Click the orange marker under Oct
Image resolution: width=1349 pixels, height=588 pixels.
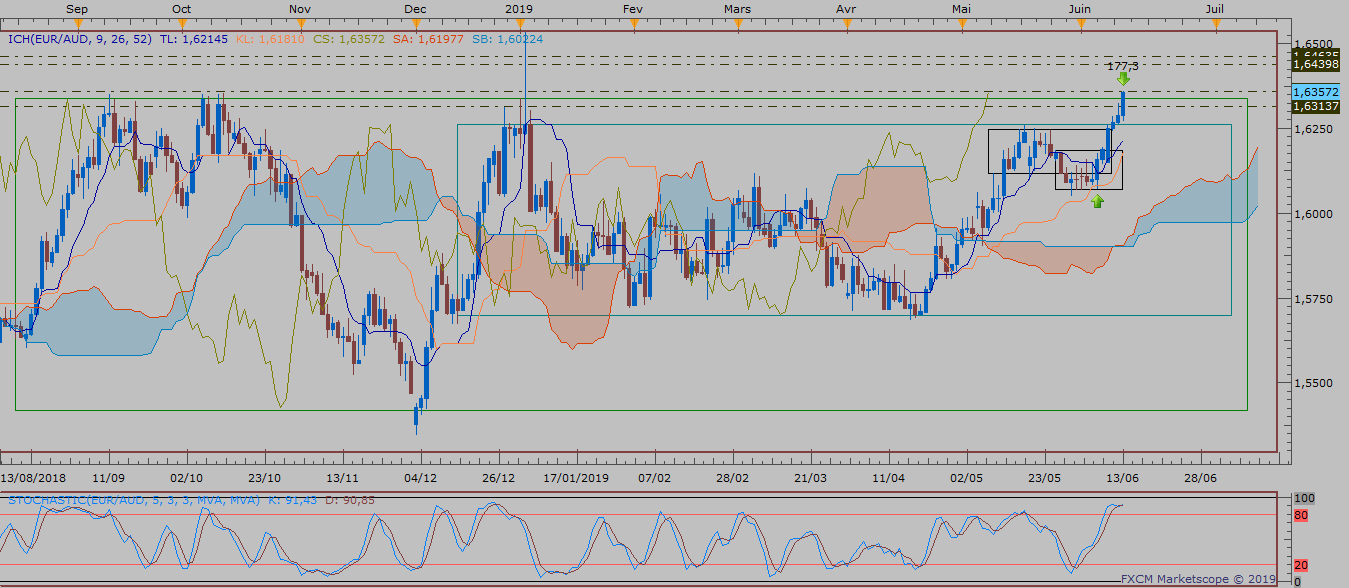coord(182,22)
